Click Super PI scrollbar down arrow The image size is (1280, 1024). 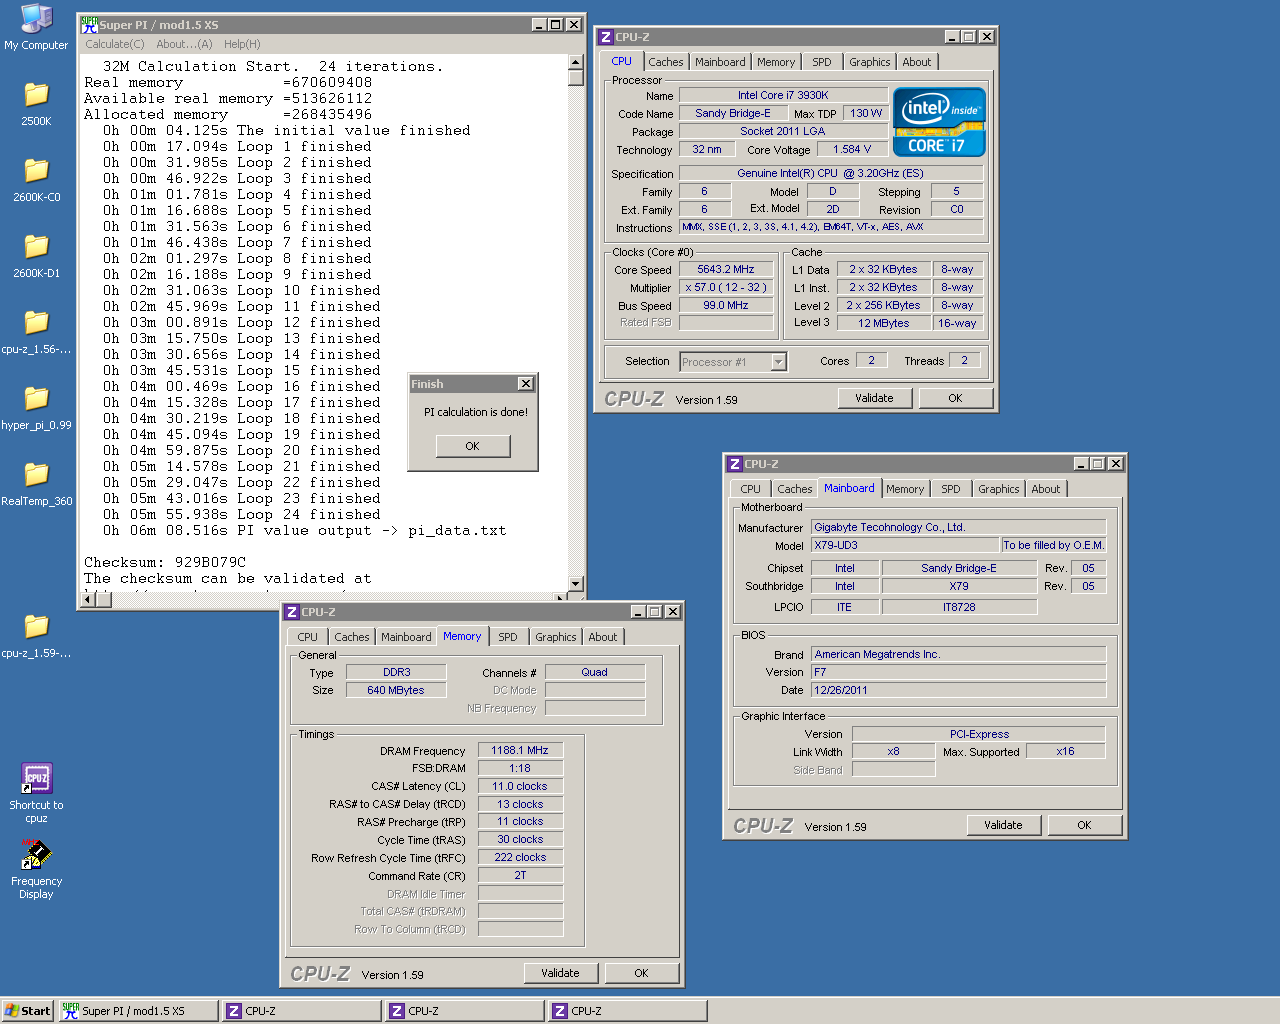[576, 584]
